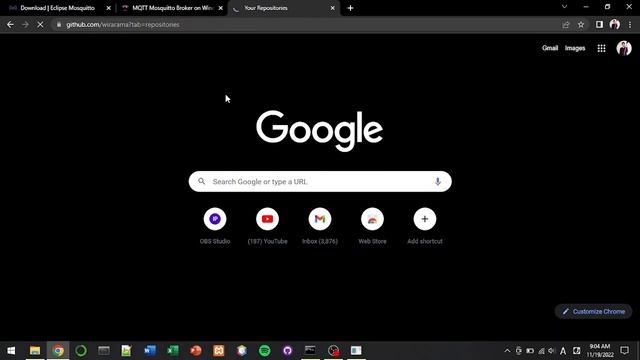
Task: Click the Images link
Action: (x=575, y=48)
